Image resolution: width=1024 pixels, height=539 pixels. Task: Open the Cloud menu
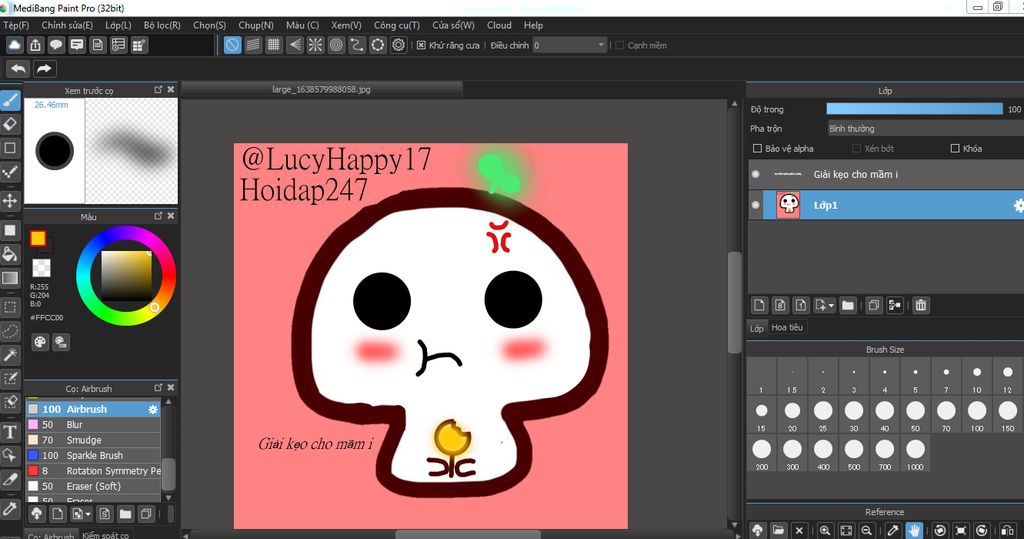click(x=499, y=25)
